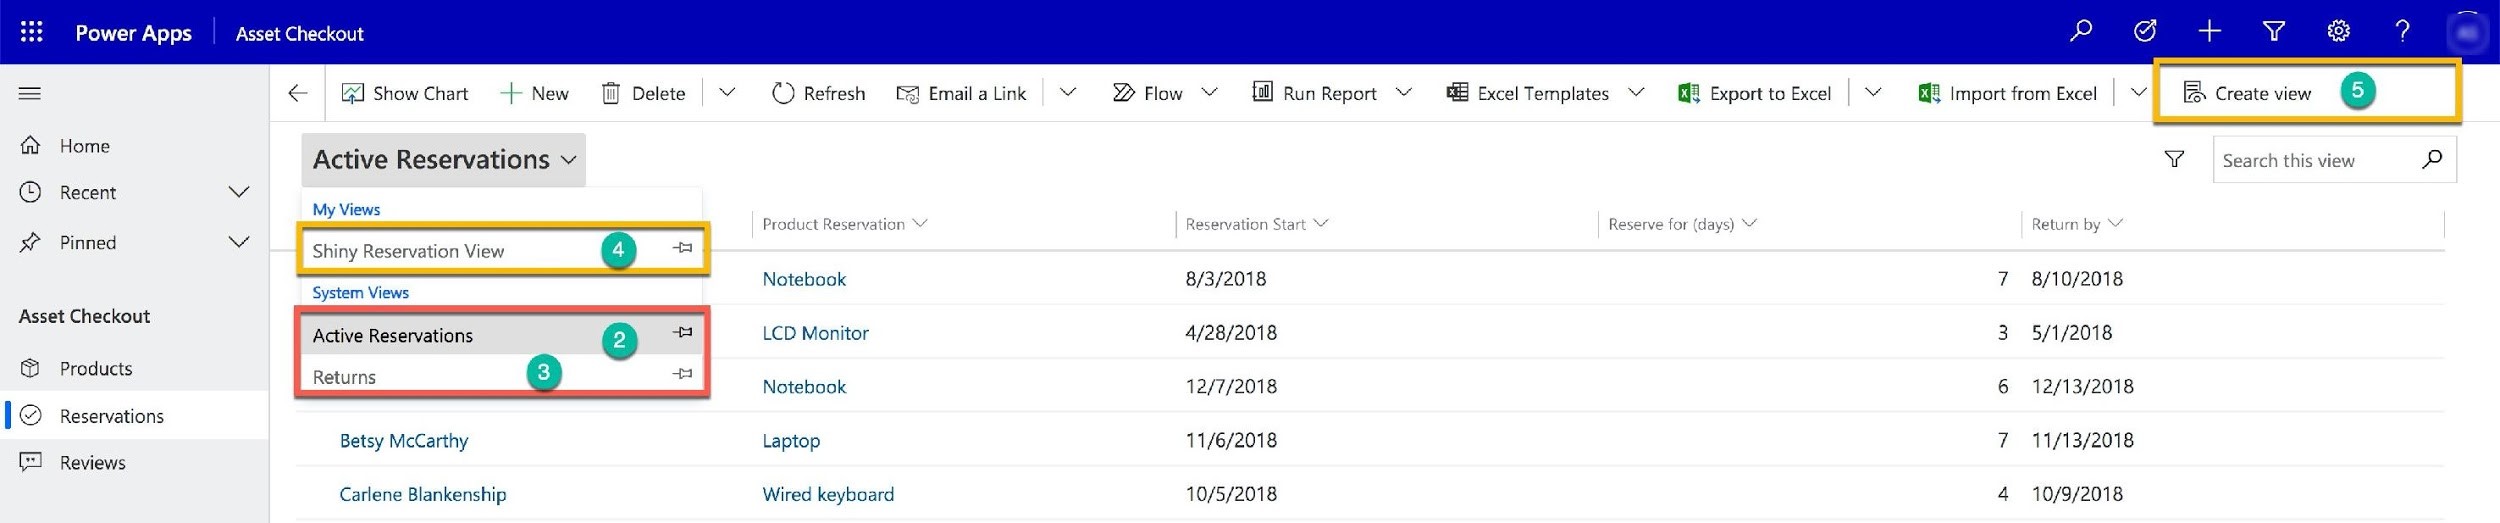
Task: Open advanced find funnel in header
Action: point(2274,32)
